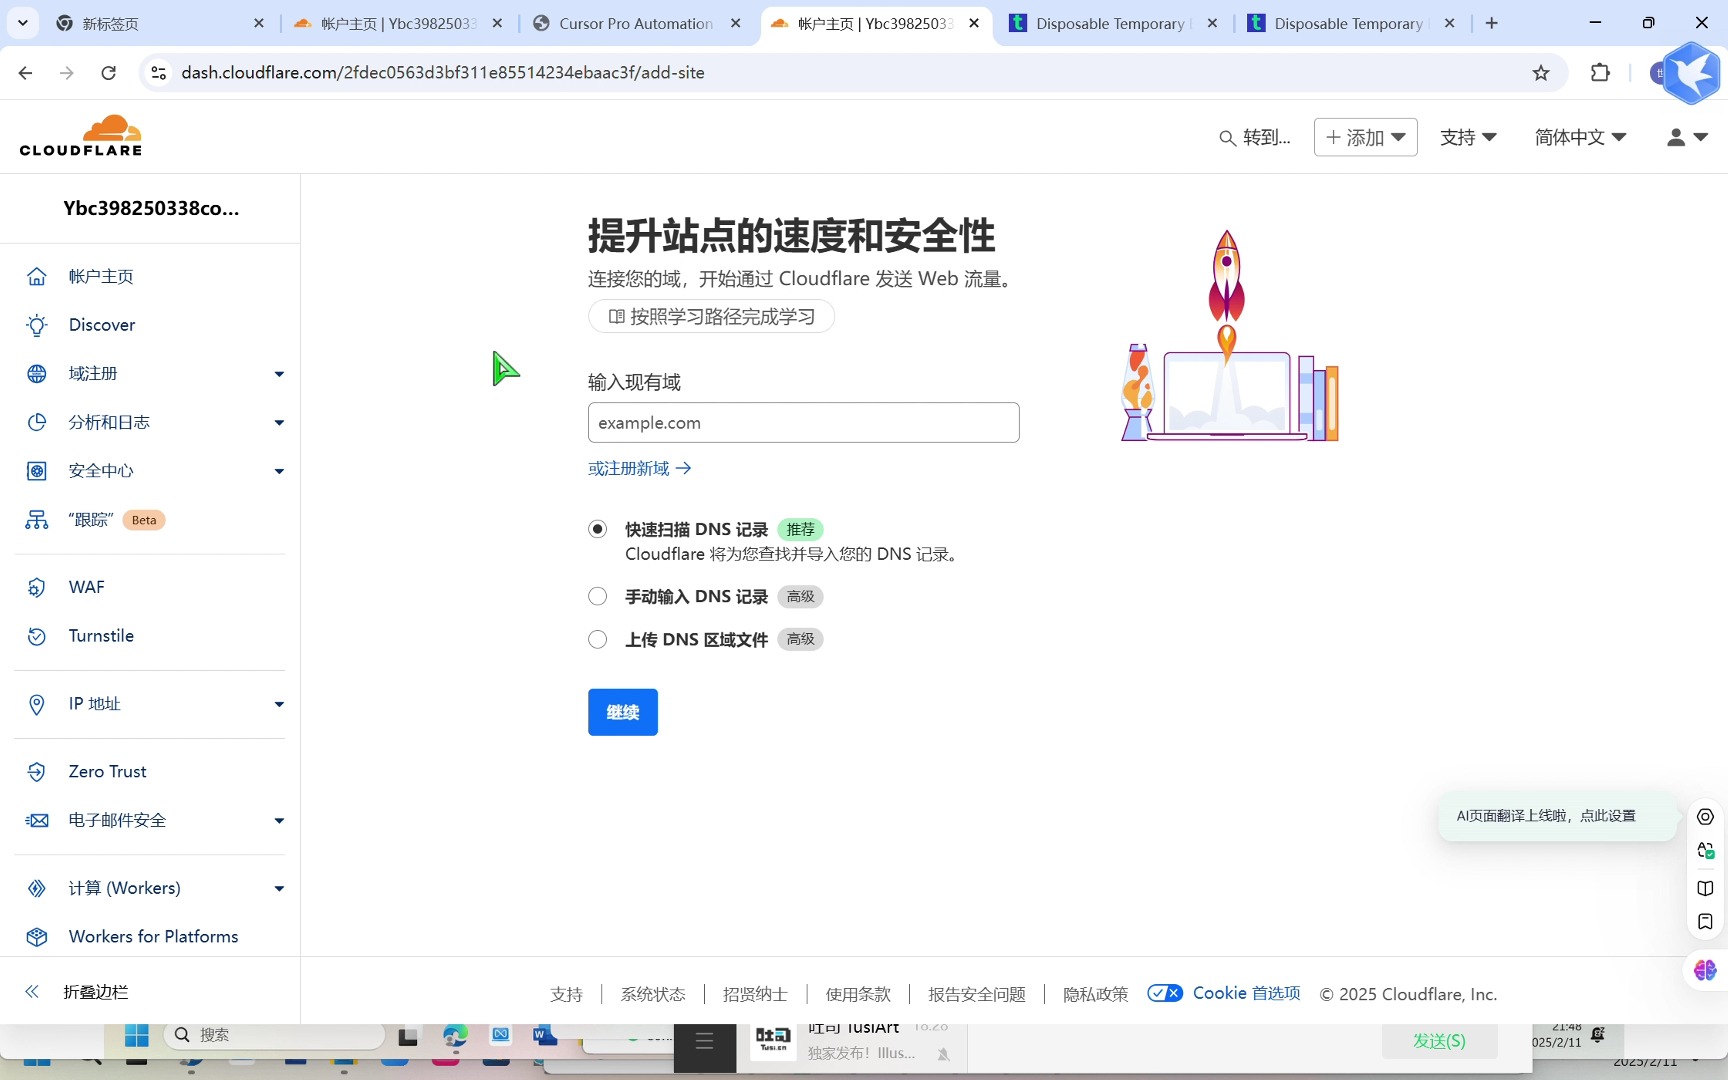Open Microsoft Word from the taskbar

coord(545,1035)
